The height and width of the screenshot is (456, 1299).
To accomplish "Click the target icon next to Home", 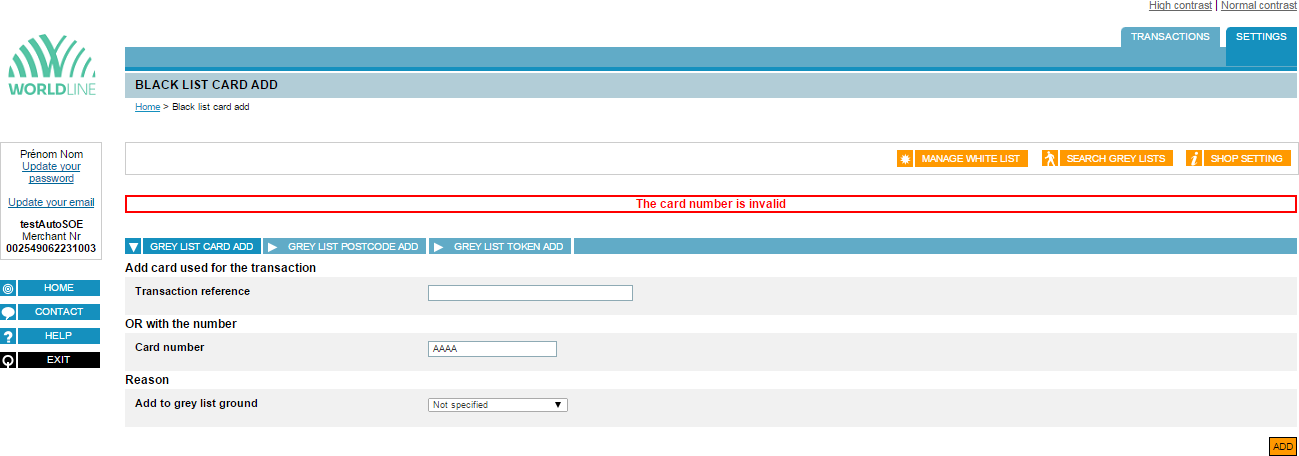I will coord(8,288).
